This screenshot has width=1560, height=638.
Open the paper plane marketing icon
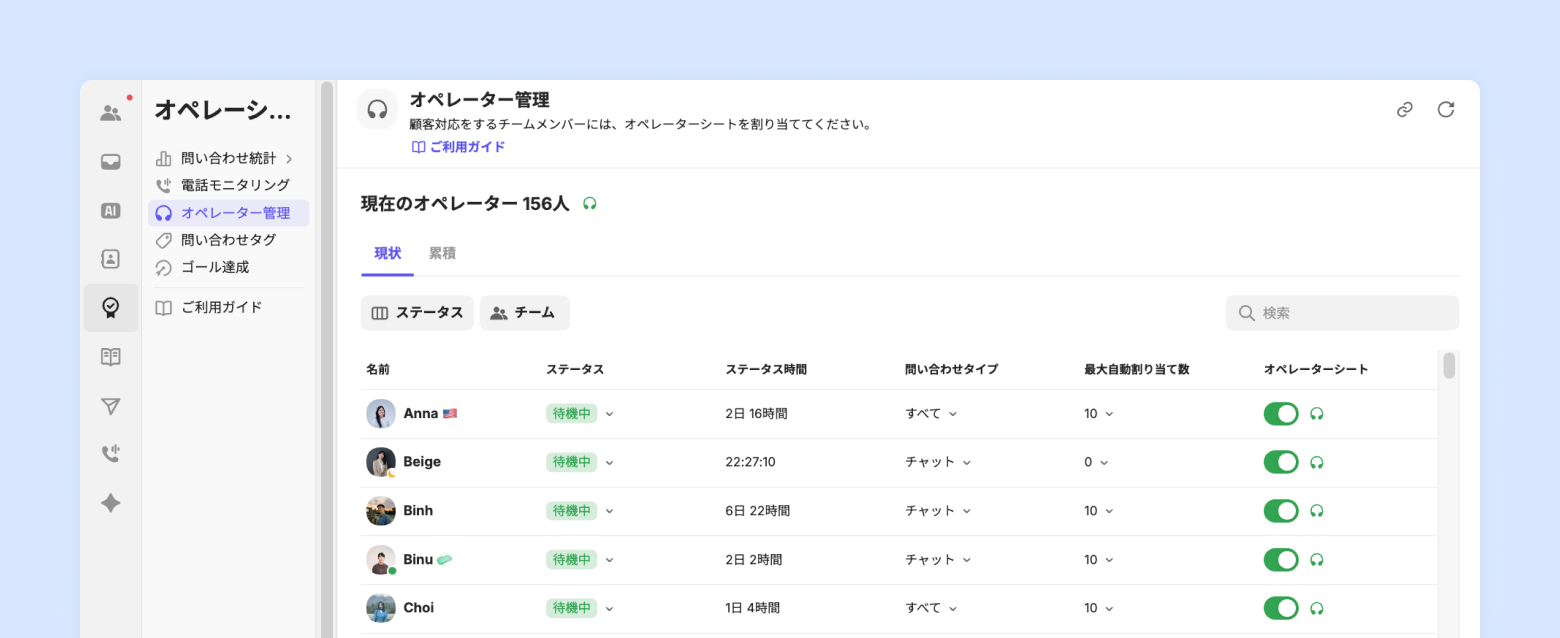tap(111, 406)
